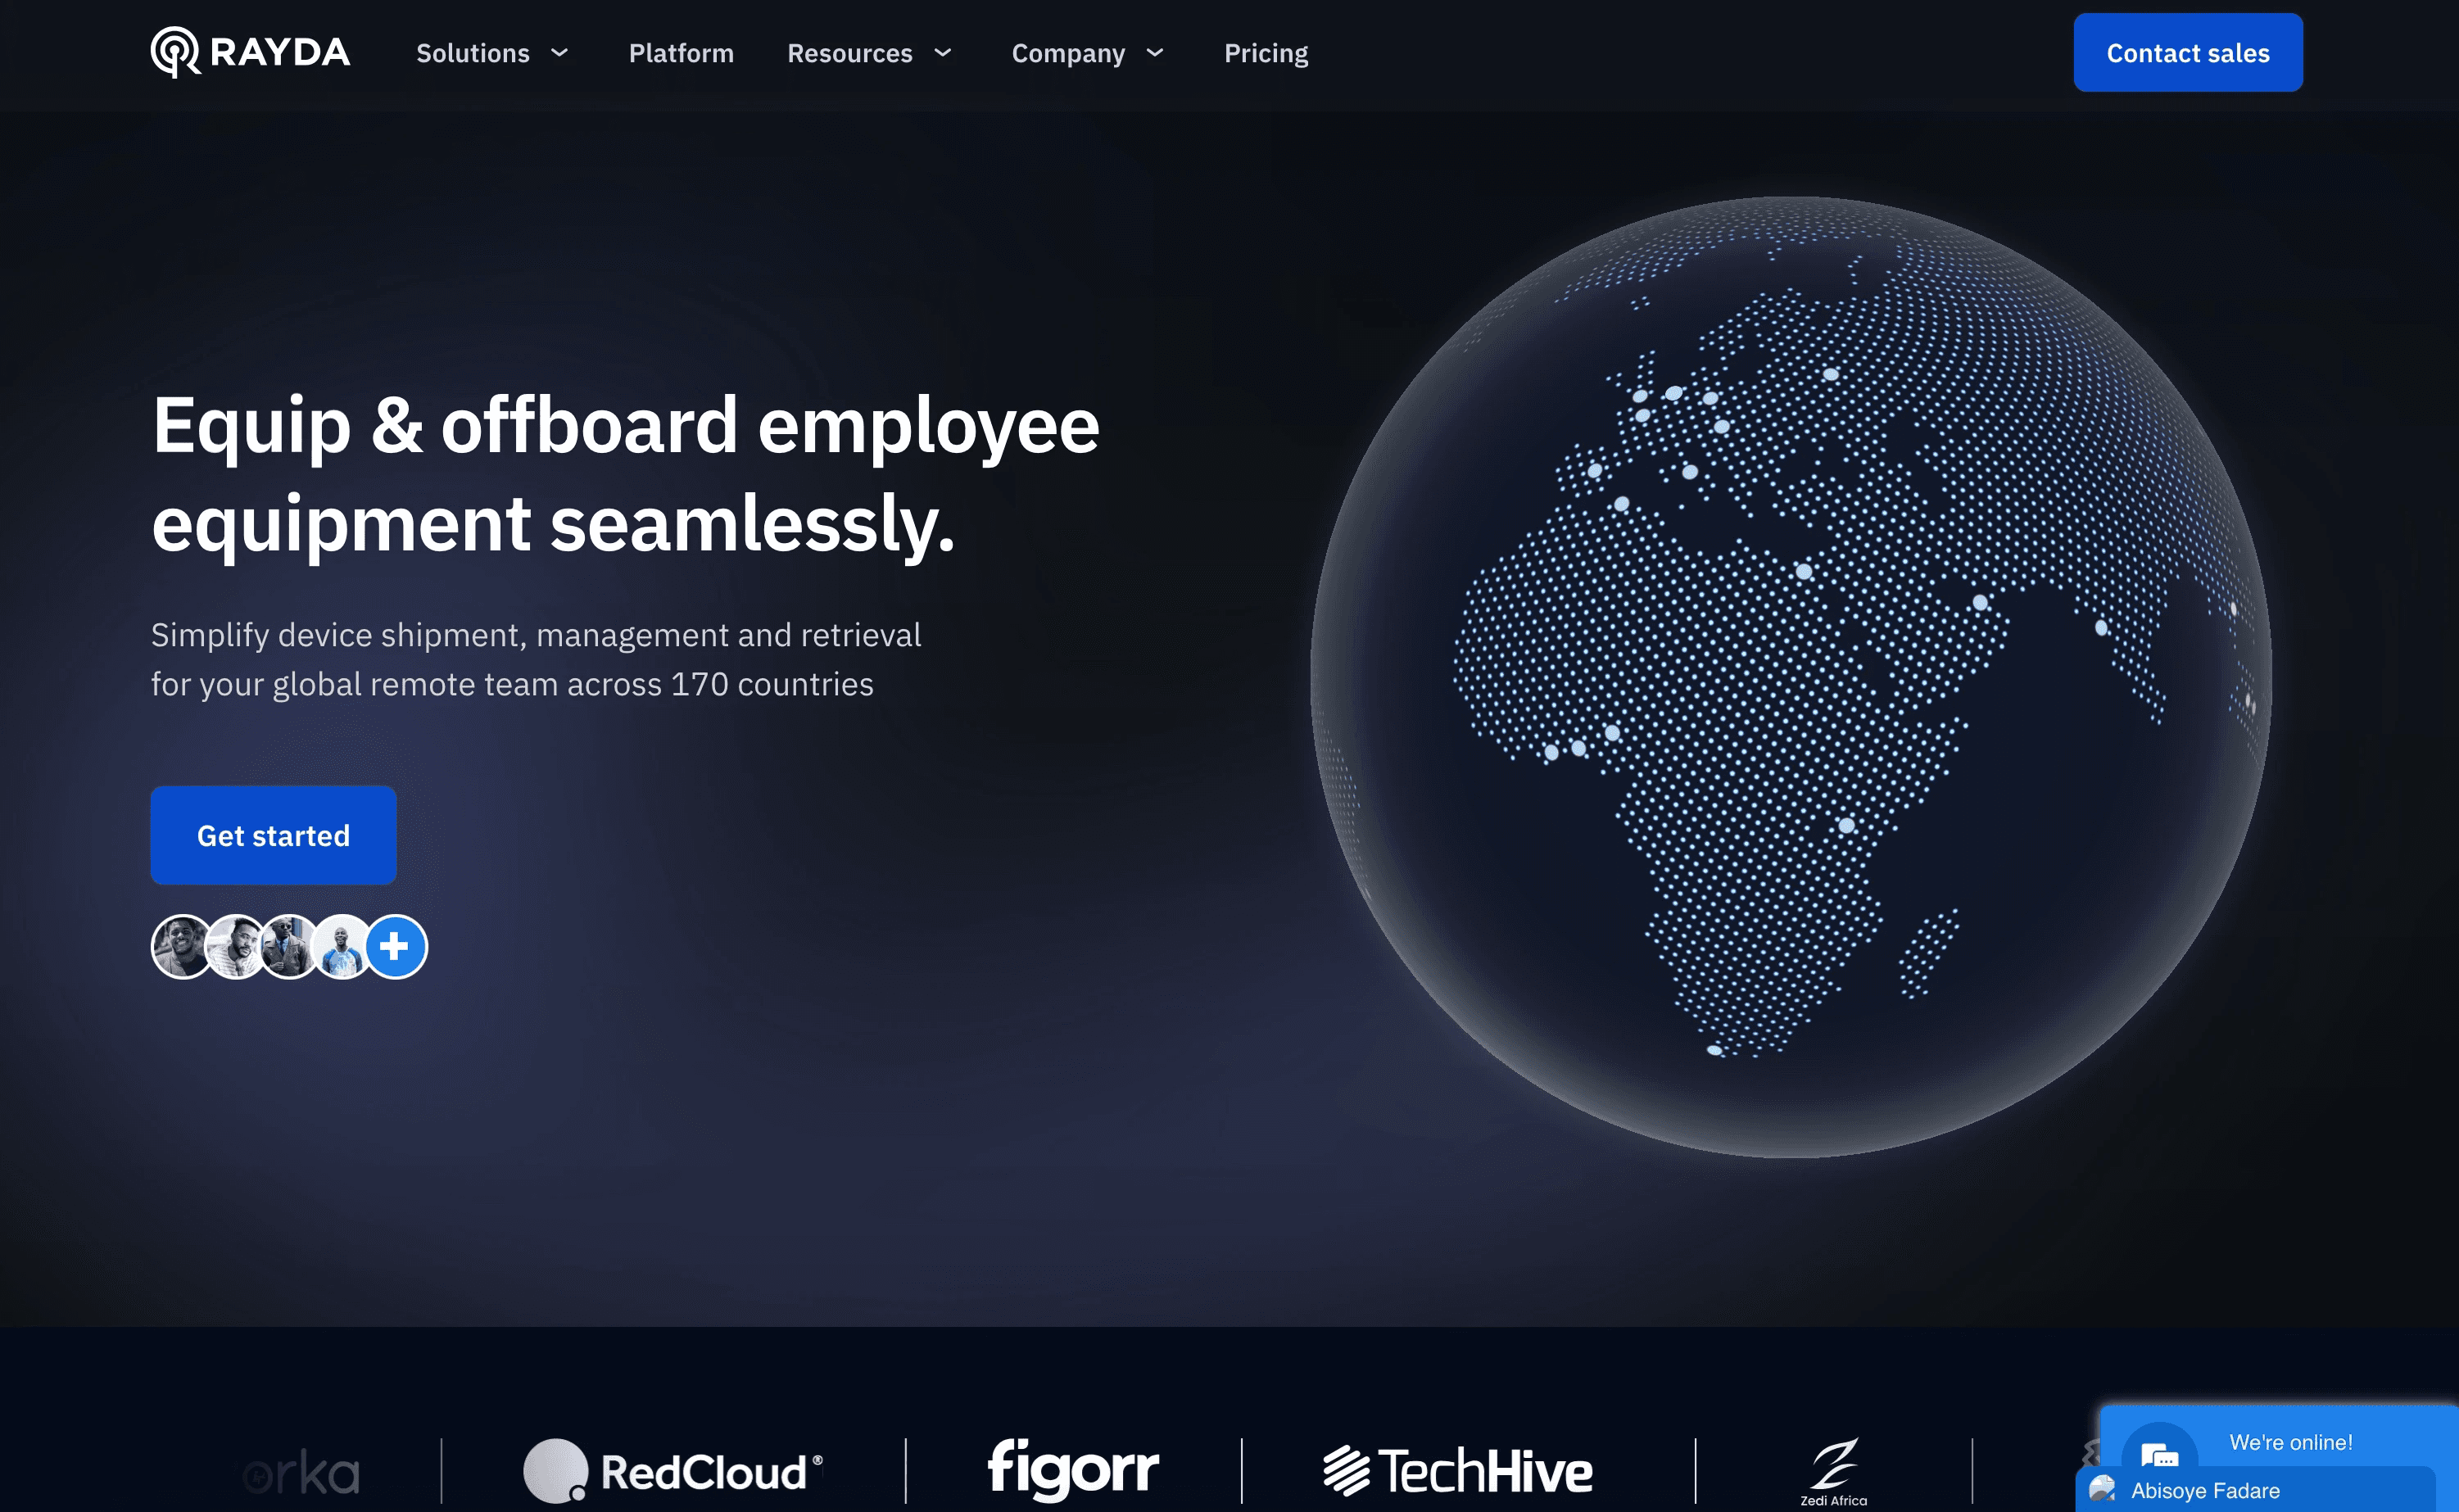Image resolution: width=2459 pixels, height=1512 pixels.
Task: Click the interactive dotted globe
Action: coord(1790,677)
